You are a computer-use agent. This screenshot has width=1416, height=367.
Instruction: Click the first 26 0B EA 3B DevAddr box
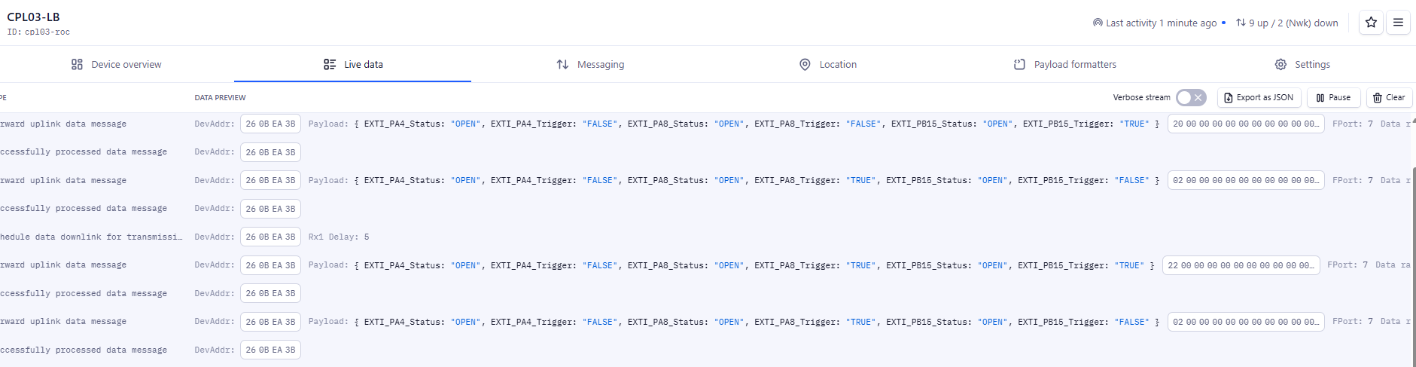tap(271, 124)
